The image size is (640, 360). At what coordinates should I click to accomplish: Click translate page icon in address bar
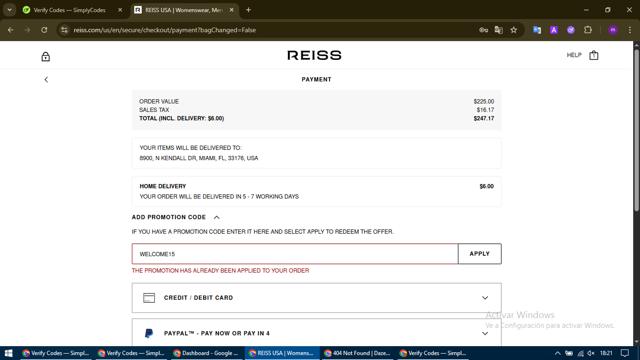click(x=498, y=30)
